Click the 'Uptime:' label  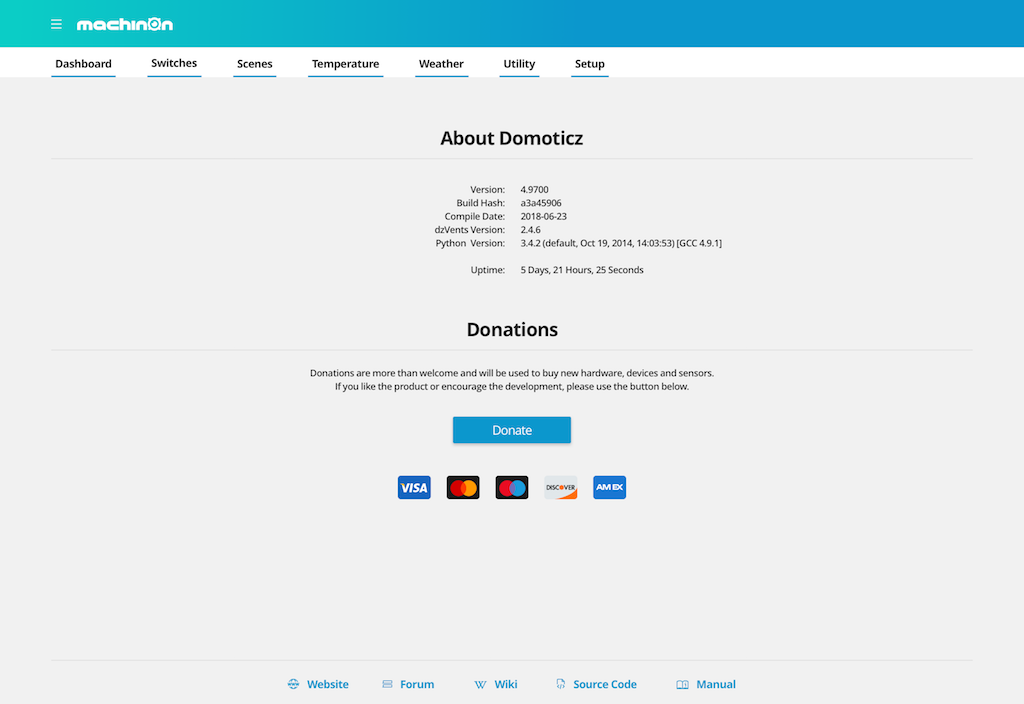click(x=488, y=270)
